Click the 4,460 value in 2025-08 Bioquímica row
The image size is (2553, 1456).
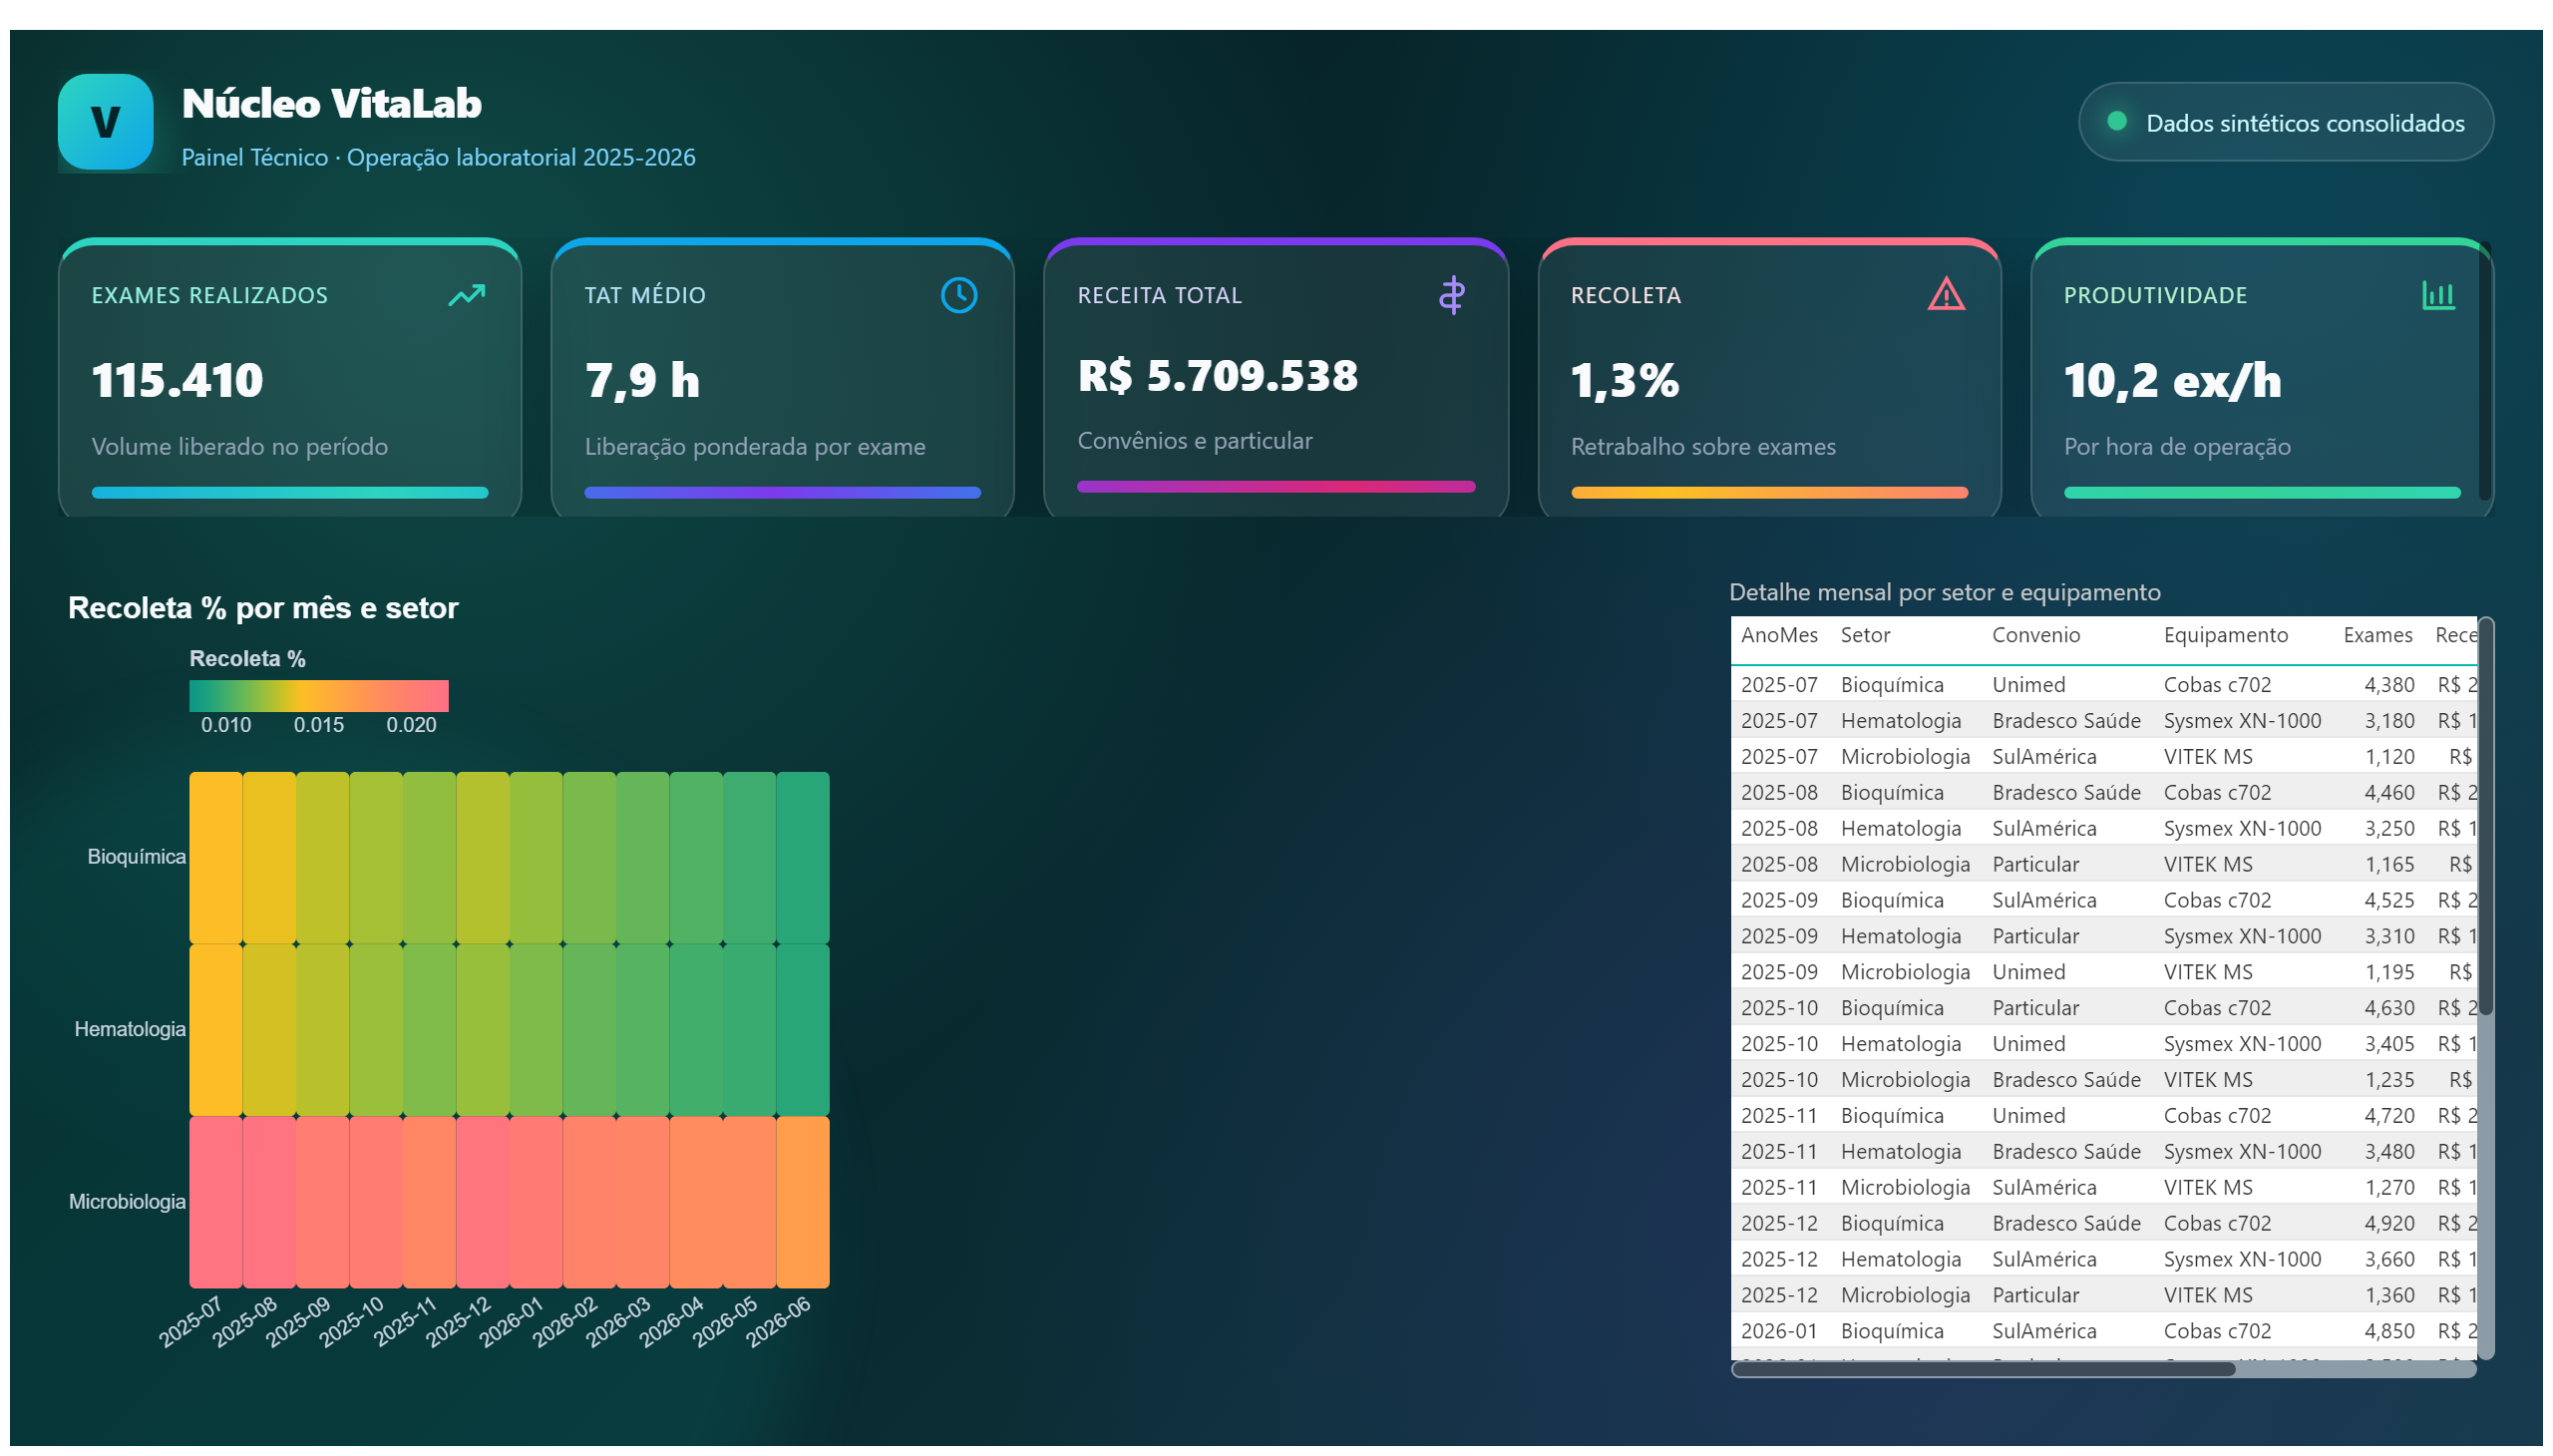coord(2388,793)
